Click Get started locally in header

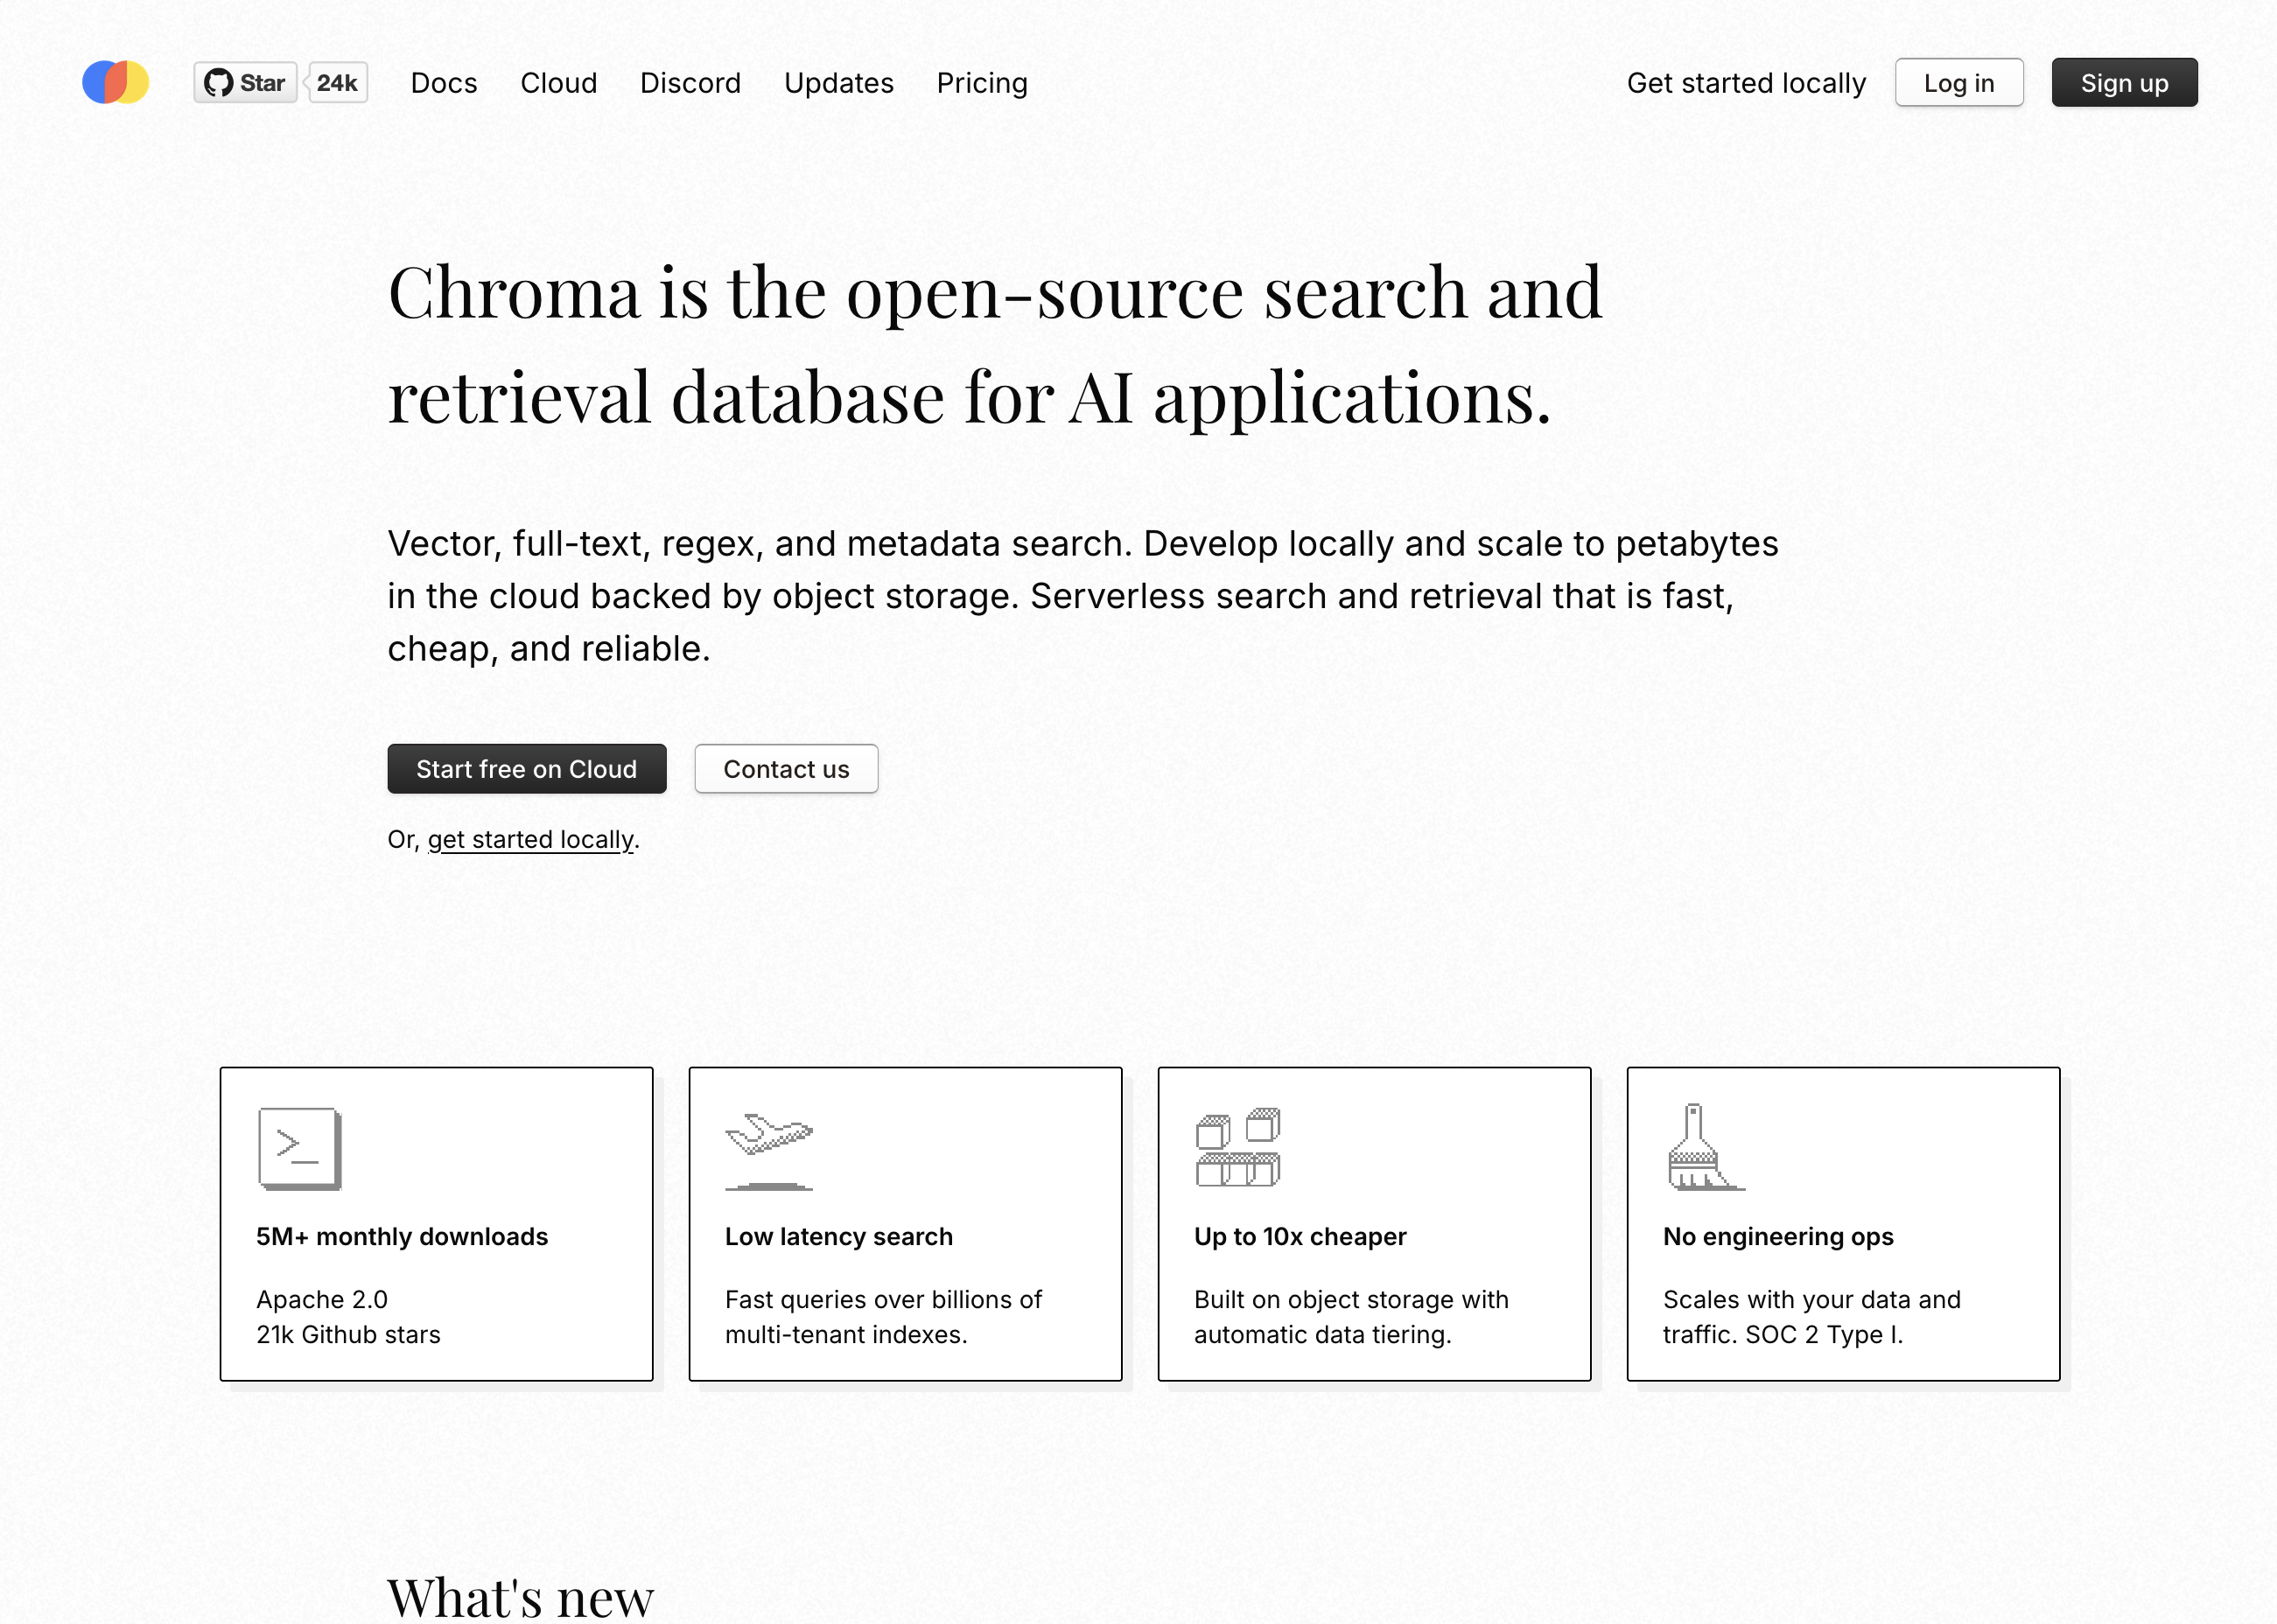(x=1746, y=83)
